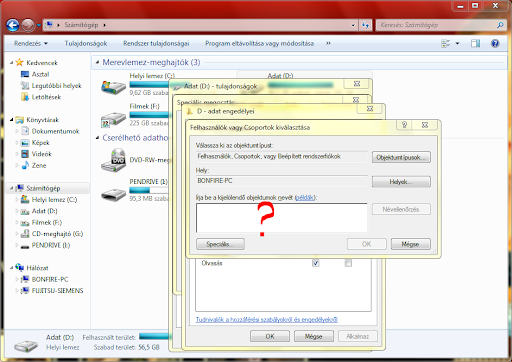This screenshot has width=512, height=362.
Task: Collapse the Hálózat tree node
Action: point(12,268)
